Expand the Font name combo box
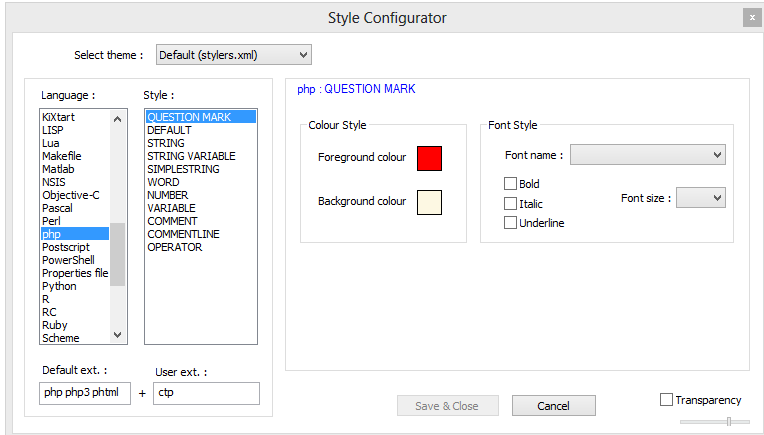 (x=647, y=155)
